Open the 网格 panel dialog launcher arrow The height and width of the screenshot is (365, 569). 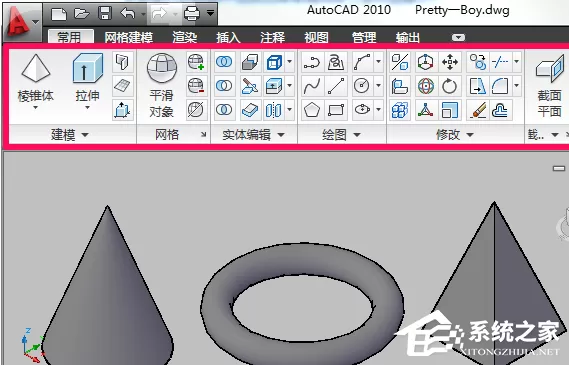[204, 135]
